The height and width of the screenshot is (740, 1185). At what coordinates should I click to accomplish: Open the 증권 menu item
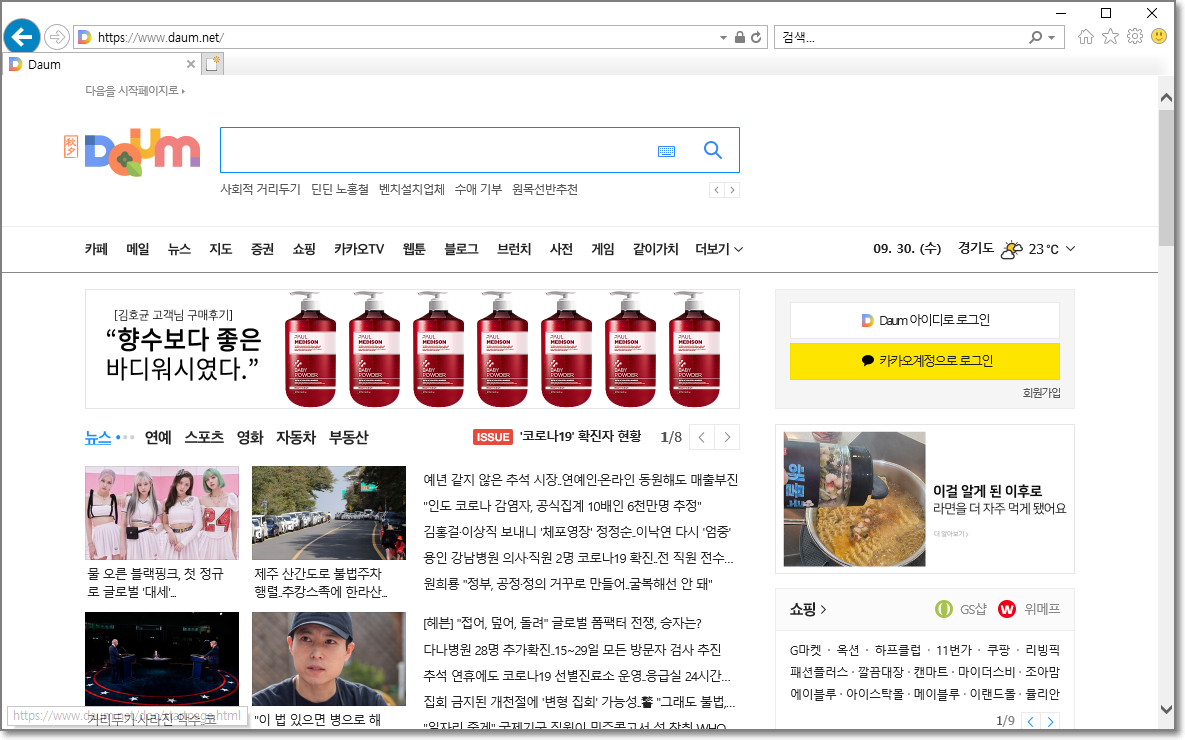coord(262,249)
